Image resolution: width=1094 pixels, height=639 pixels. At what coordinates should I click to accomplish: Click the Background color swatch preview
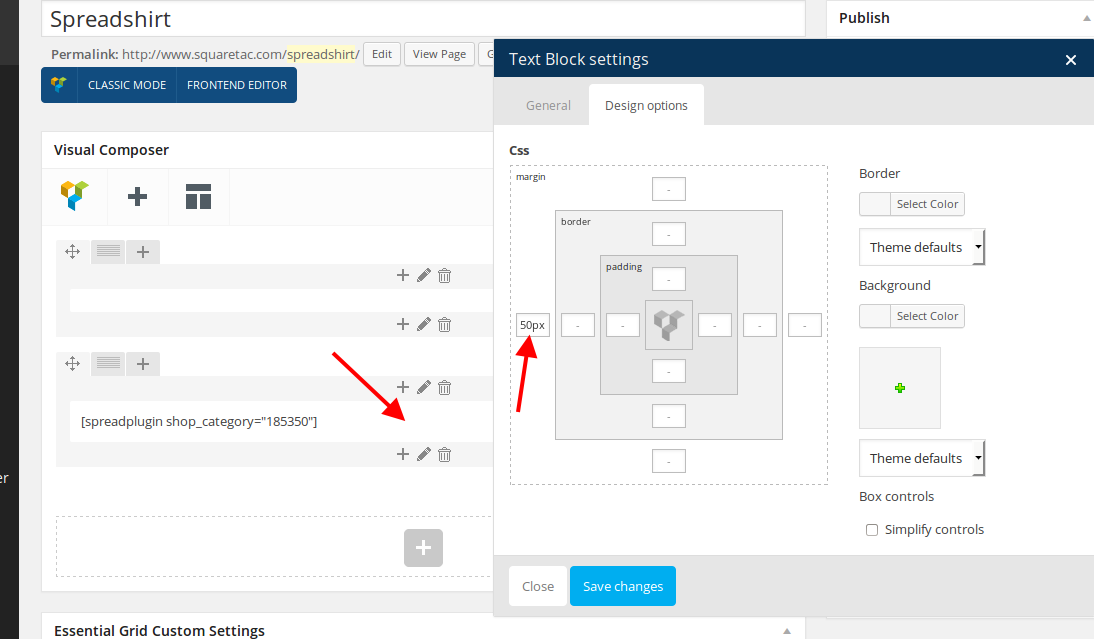click(875, 316)
